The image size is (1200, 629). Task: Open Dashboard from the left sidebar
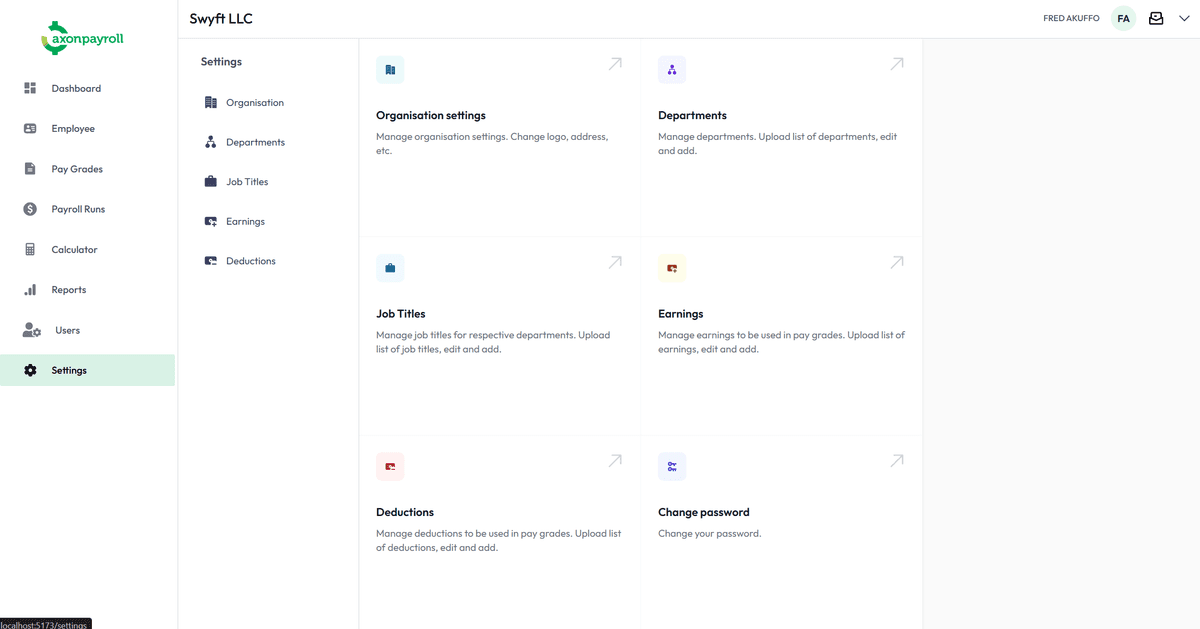76,89
